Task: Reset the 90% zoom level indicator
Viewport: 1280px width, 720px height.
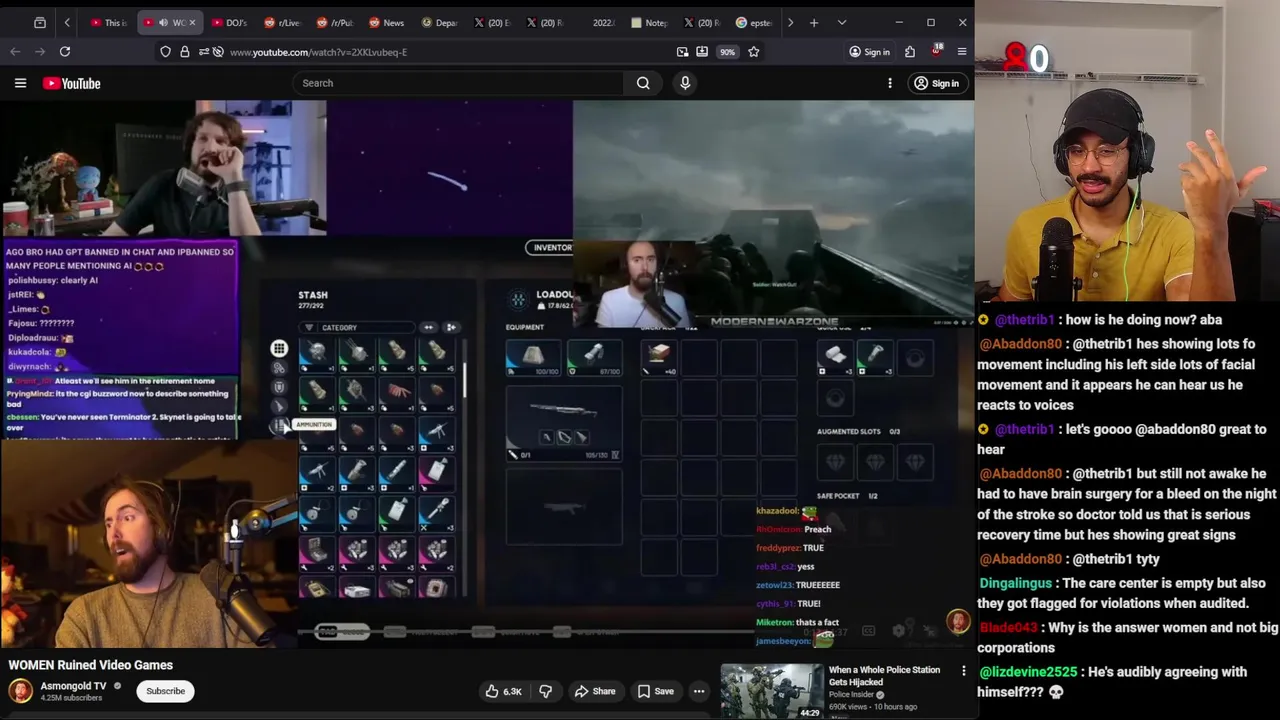Action: tap(727, 52)
